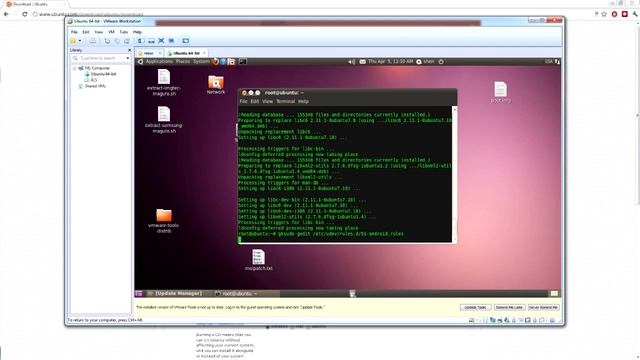Open the VM menu in VMware

pyautogui.click(x=111, y=32)
